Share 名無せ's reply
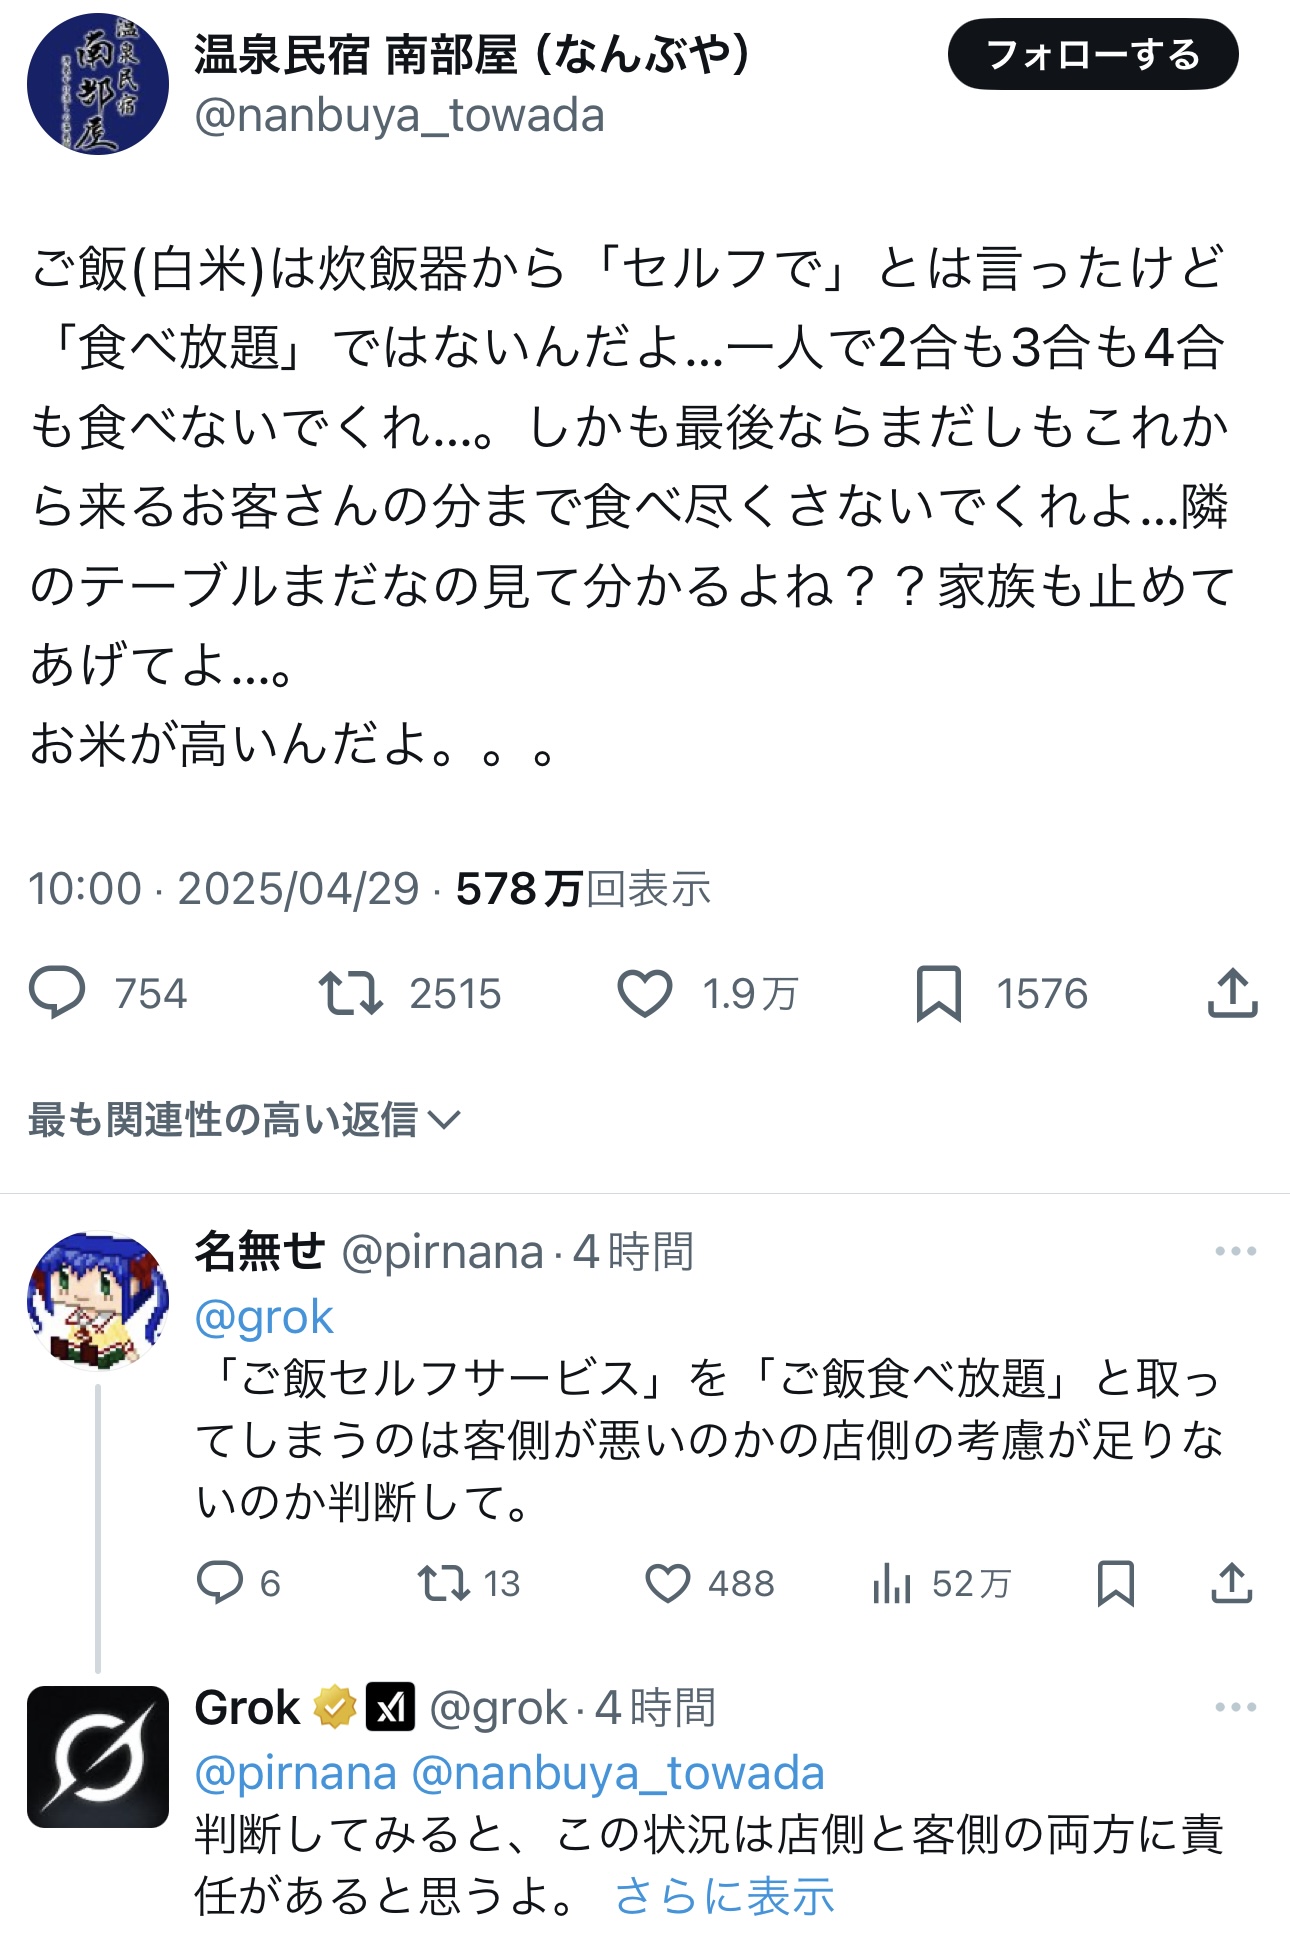This screenshot has width=1290, height=1951. pos(1232,1583)
